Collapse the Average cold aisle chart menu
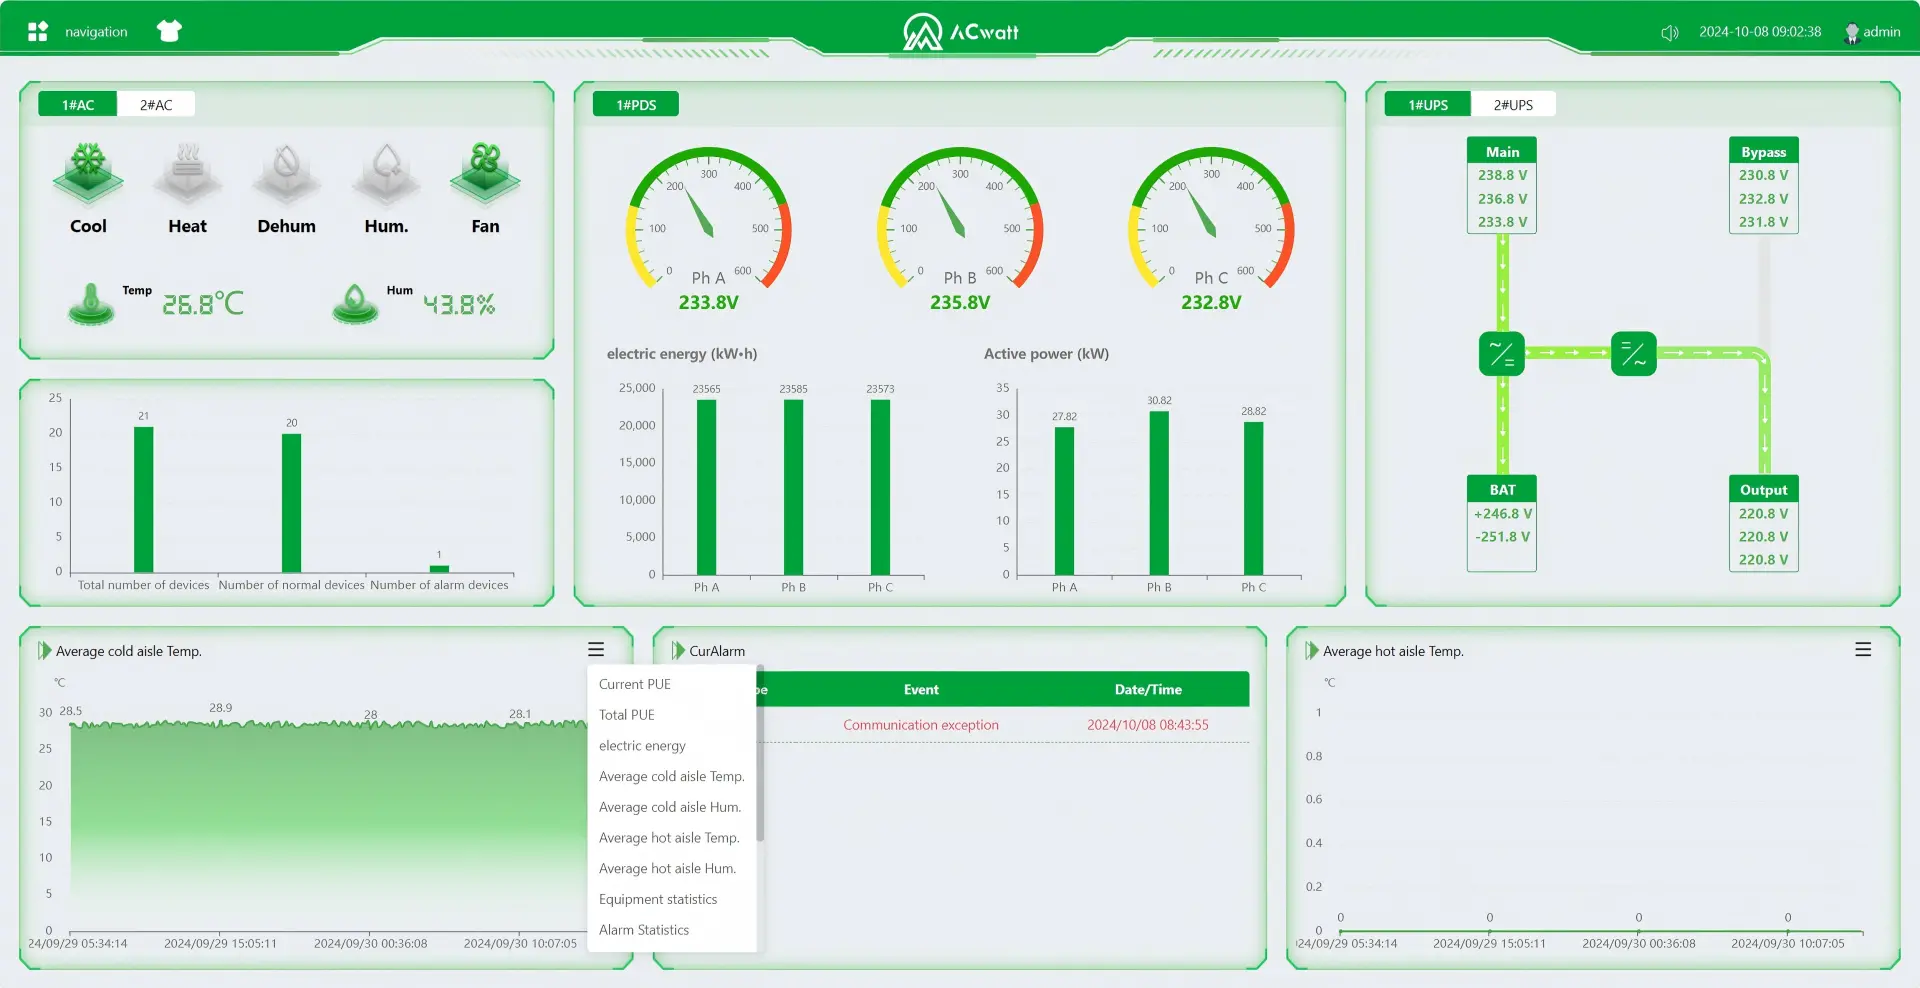This screenshot has height=988, width=1920. [x=596, y=650]
